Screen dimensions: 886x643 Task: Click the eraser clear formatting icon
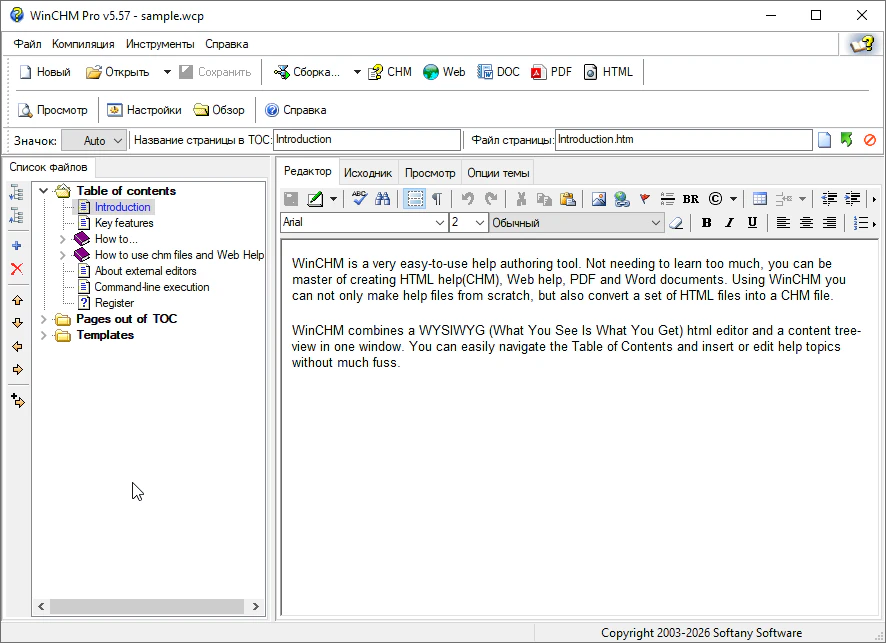[676, 223]
